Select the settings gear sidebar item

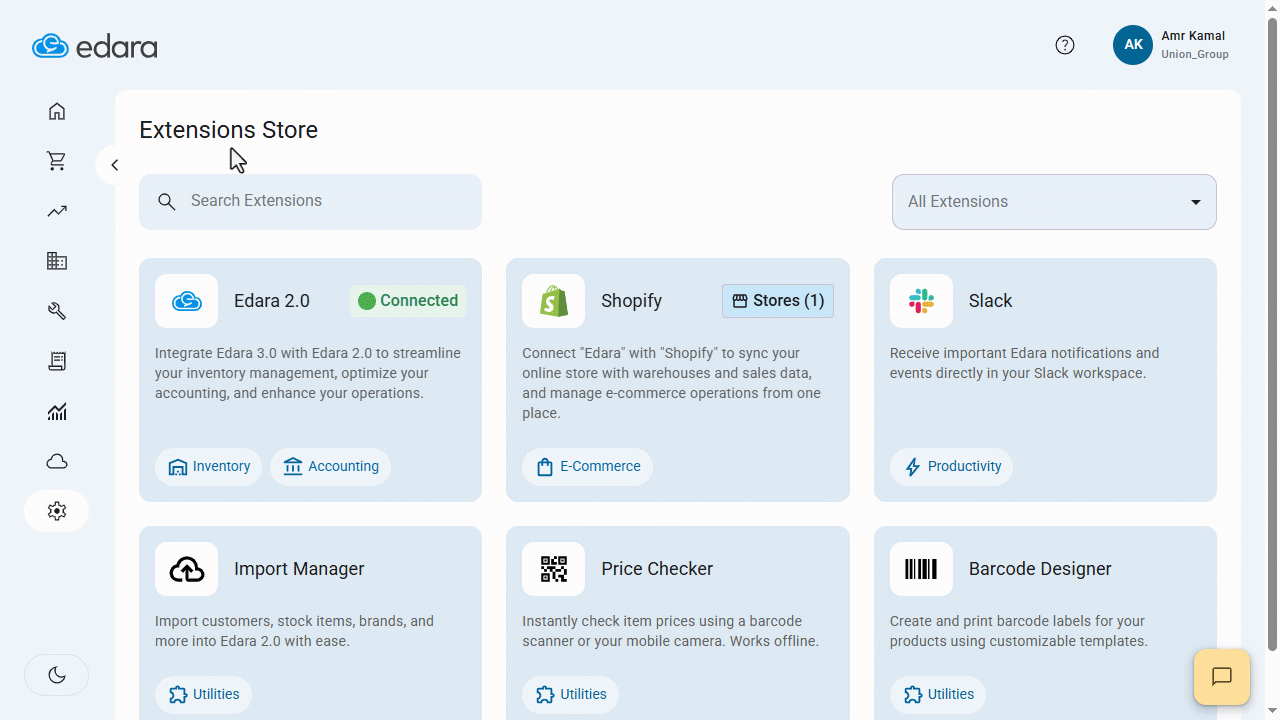57,511
